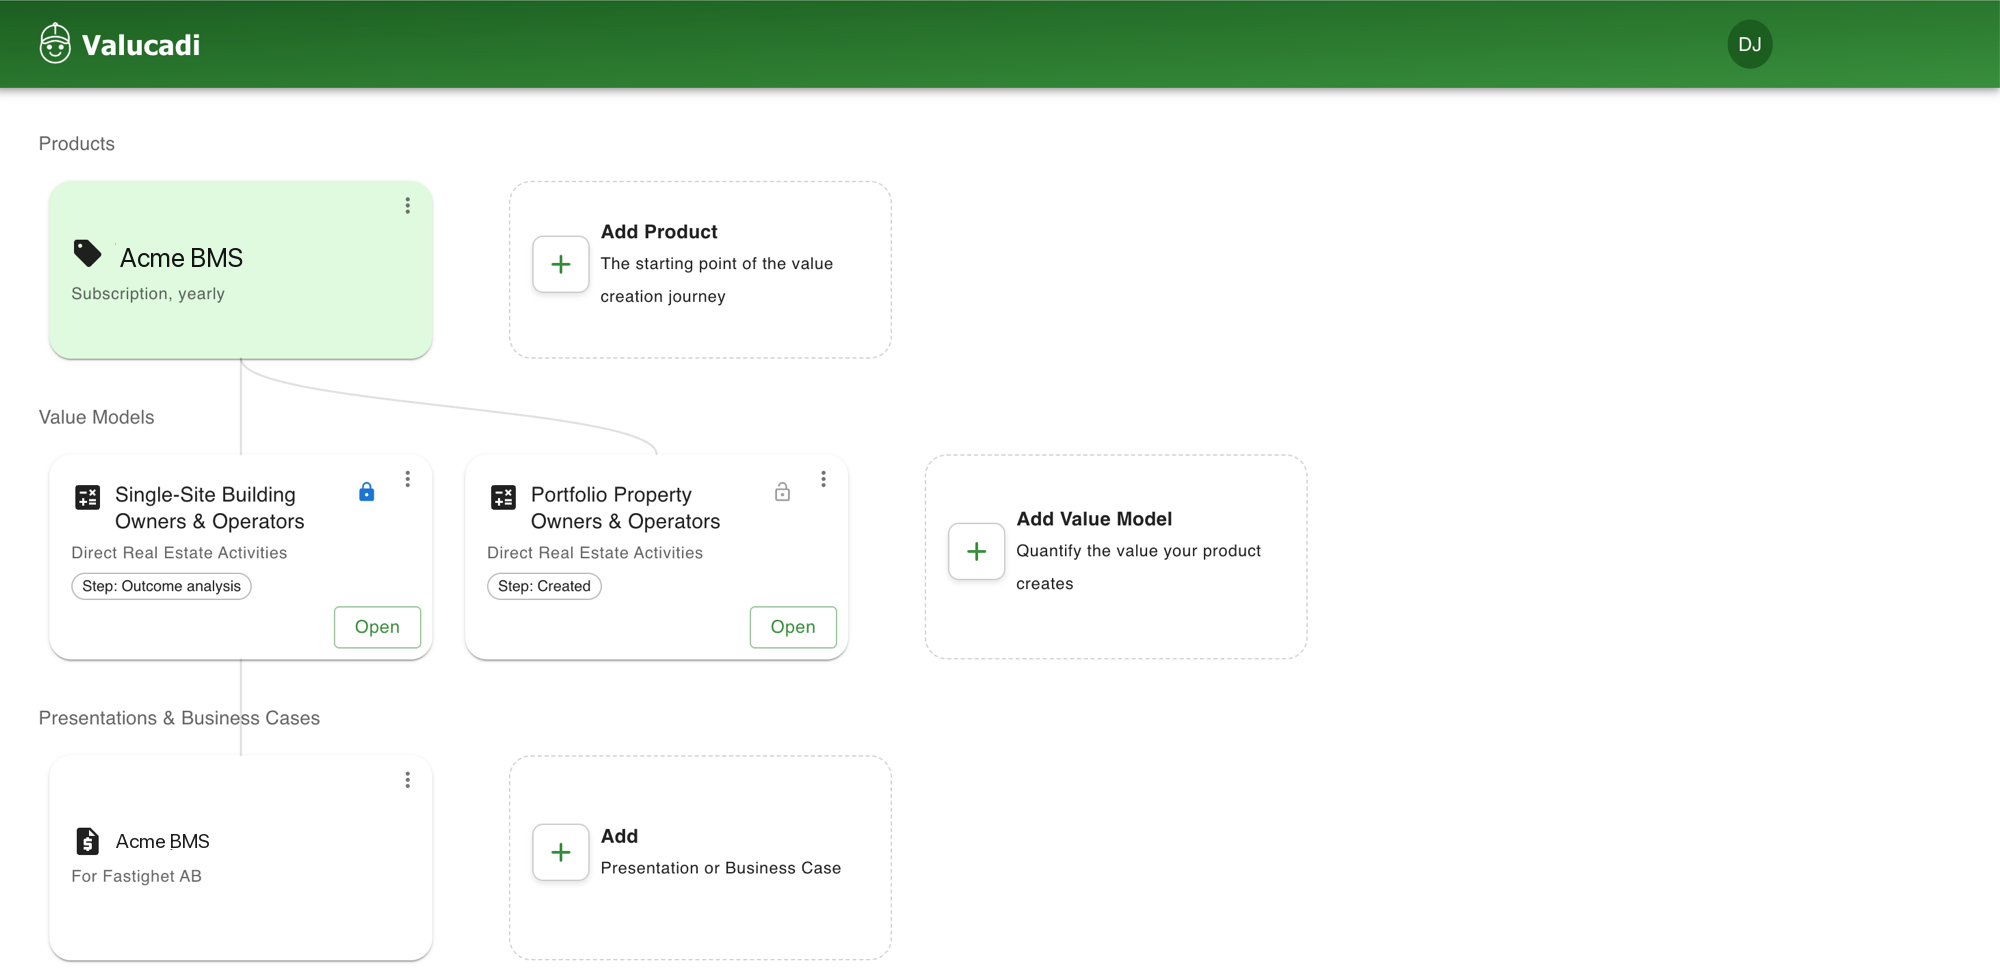Click the Single-Site Building calculator icon

(x=88, y=497)
